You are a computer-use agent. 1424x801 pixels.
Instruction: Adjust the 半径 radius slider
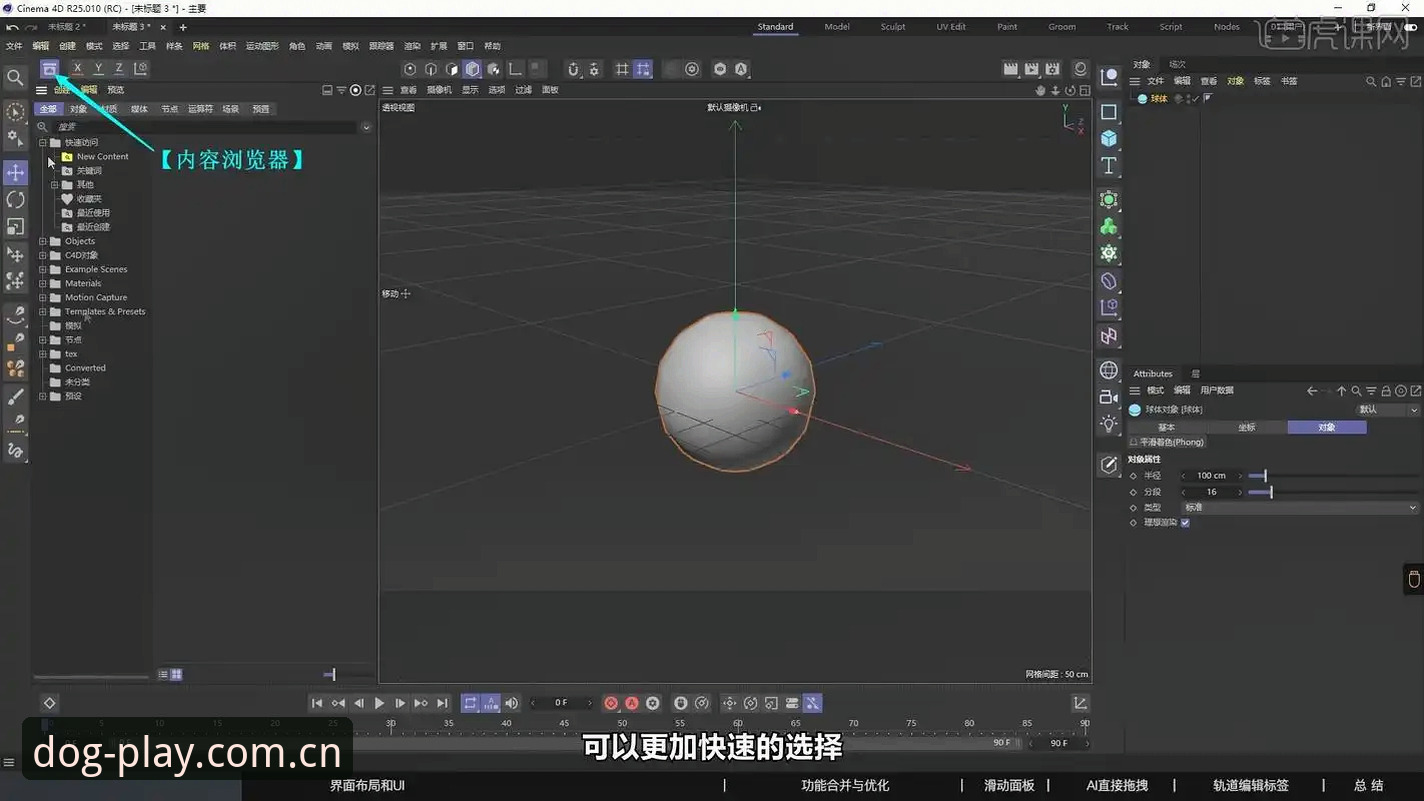click(x=1264, y=476)
